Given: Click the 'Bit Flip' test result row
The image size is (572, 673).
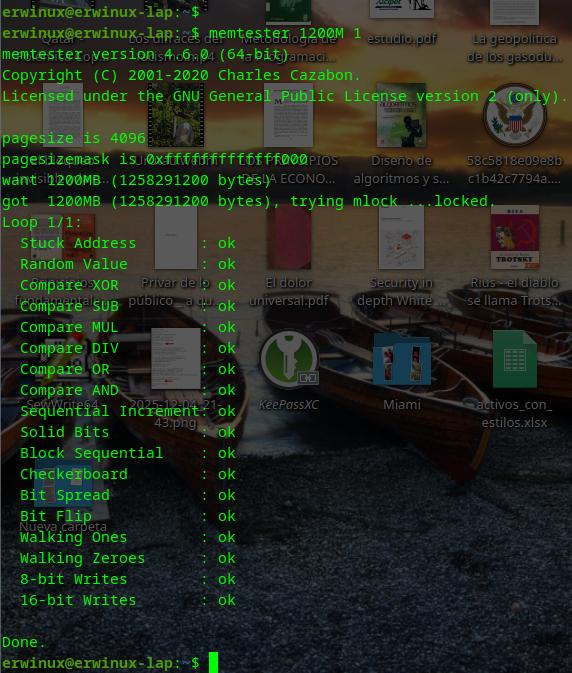Looking at the screenshot, I should pyautogui.click(x=128, y=517).
